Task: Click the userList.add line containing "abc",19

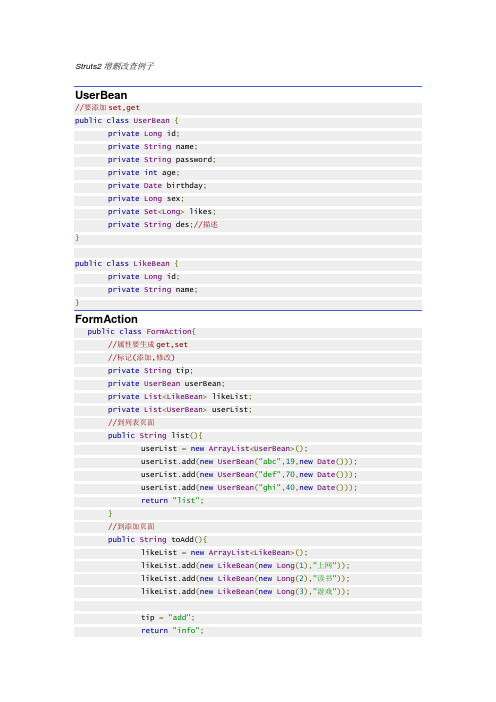Action: [x=249, y=461]
